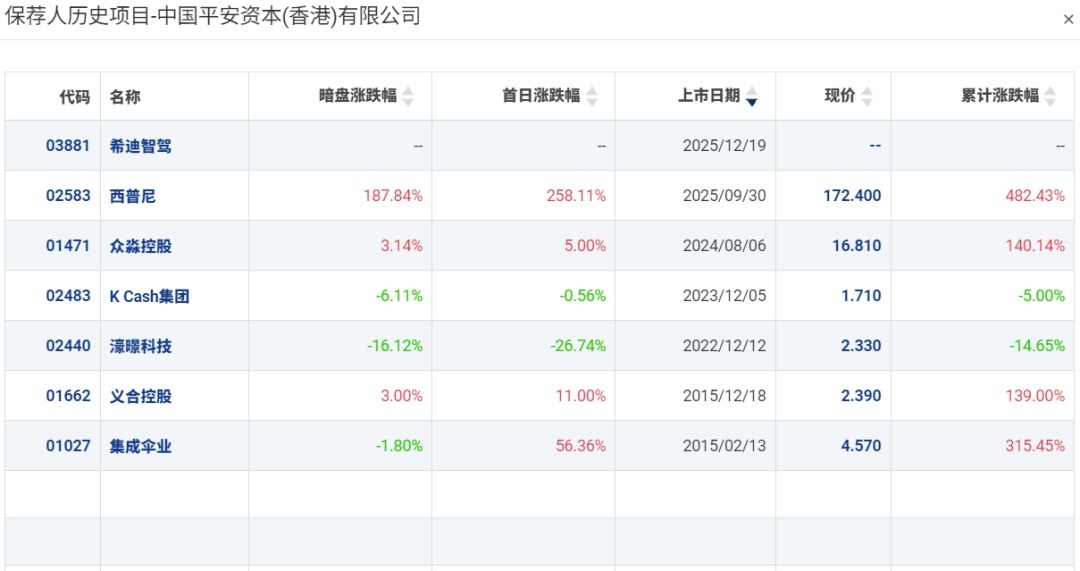The height and width of the screenshot is (571, 1080).
Task: Sort by 累计涨跌幅 column arrows
Action: click(1050, 96)
